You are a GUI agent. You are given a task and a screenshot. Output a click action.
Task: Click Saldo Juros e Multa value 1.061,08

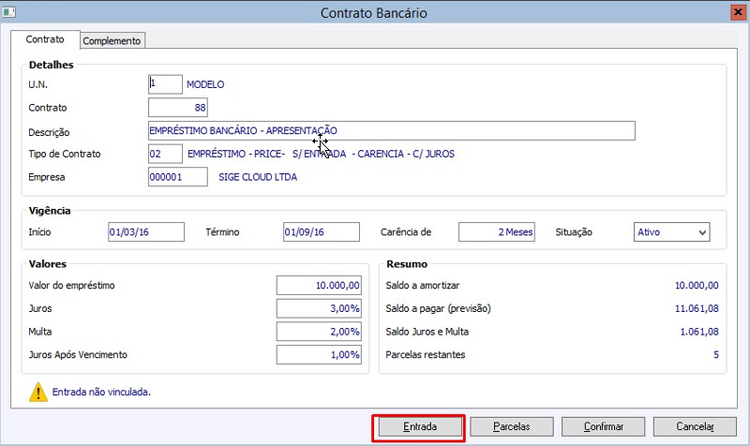[699, 332]
